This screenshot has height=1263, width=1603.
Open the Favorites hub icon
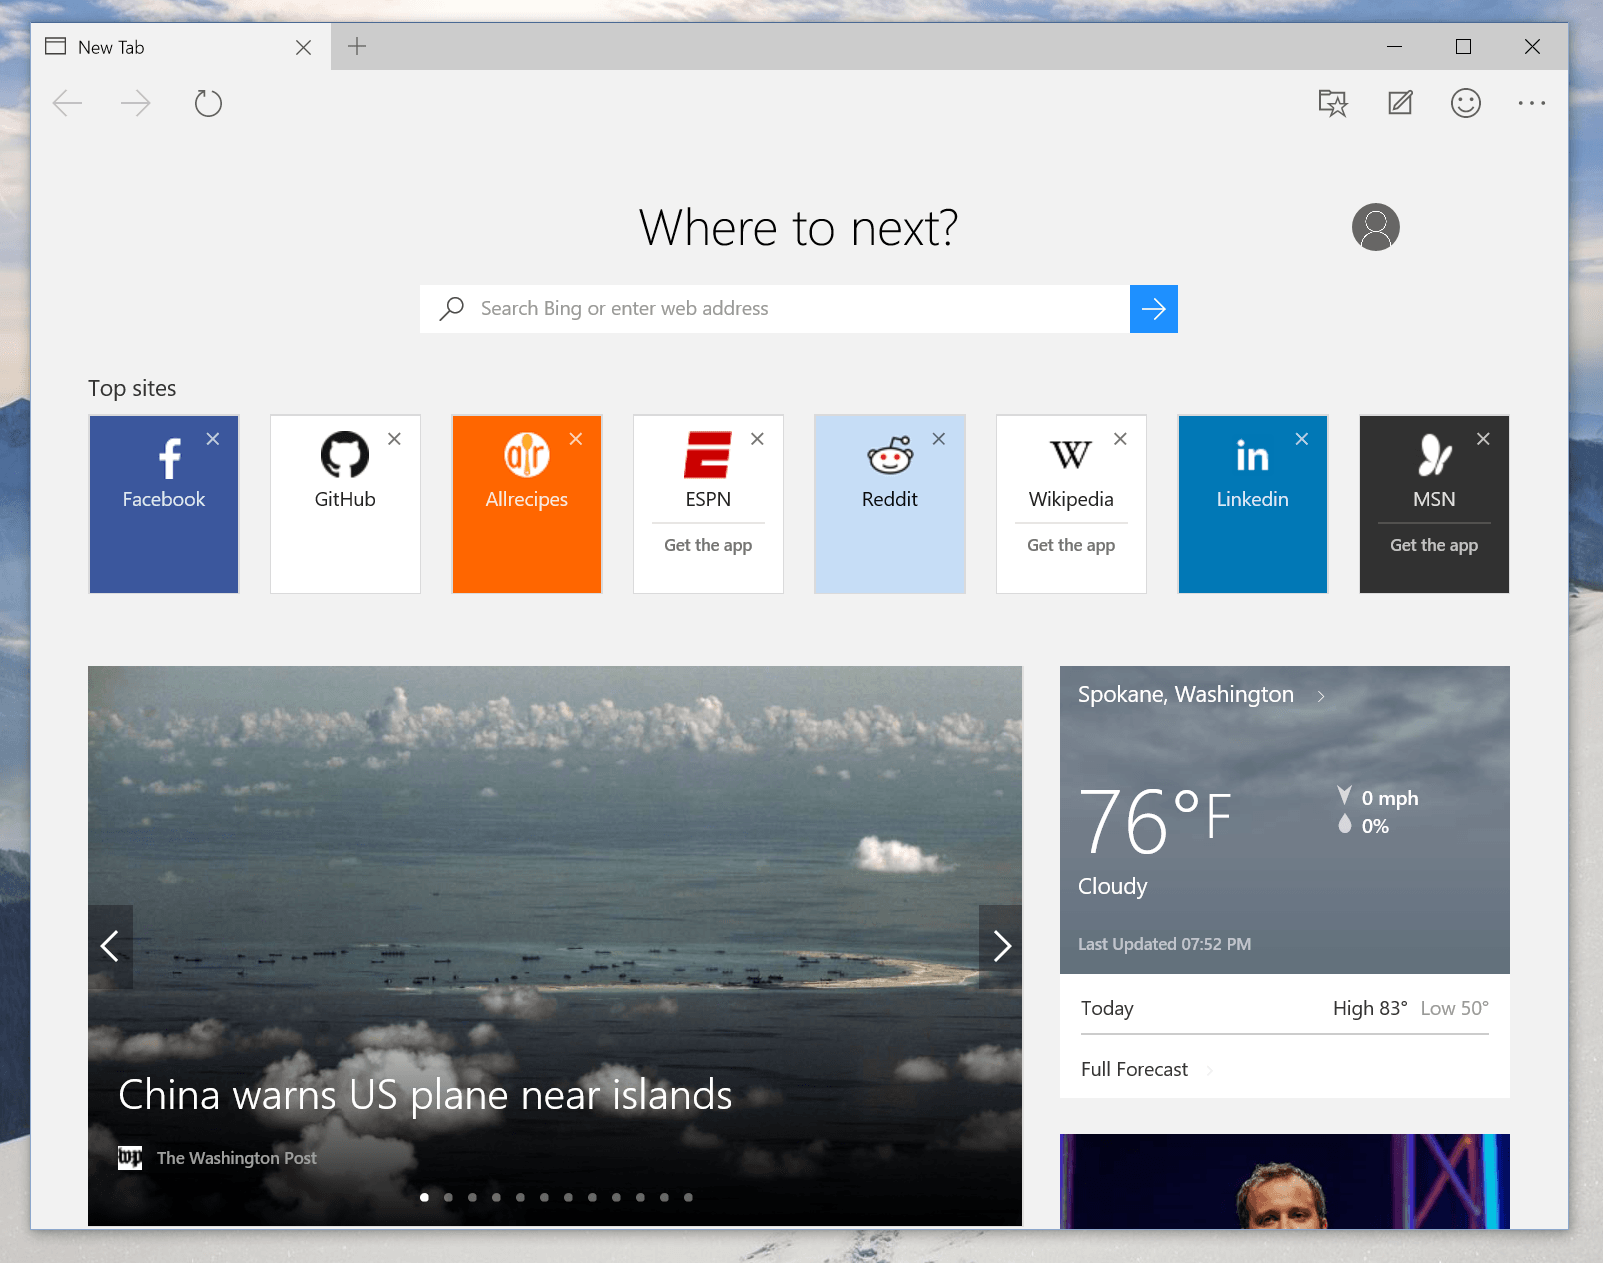1333,103
